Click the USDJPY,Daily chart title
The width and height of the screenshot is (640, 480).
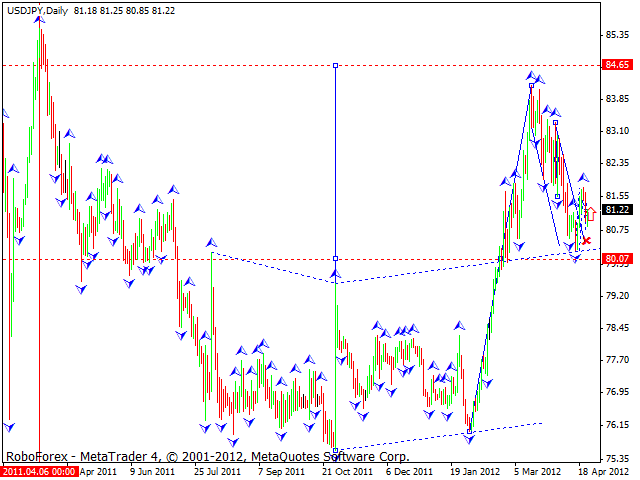38,11
